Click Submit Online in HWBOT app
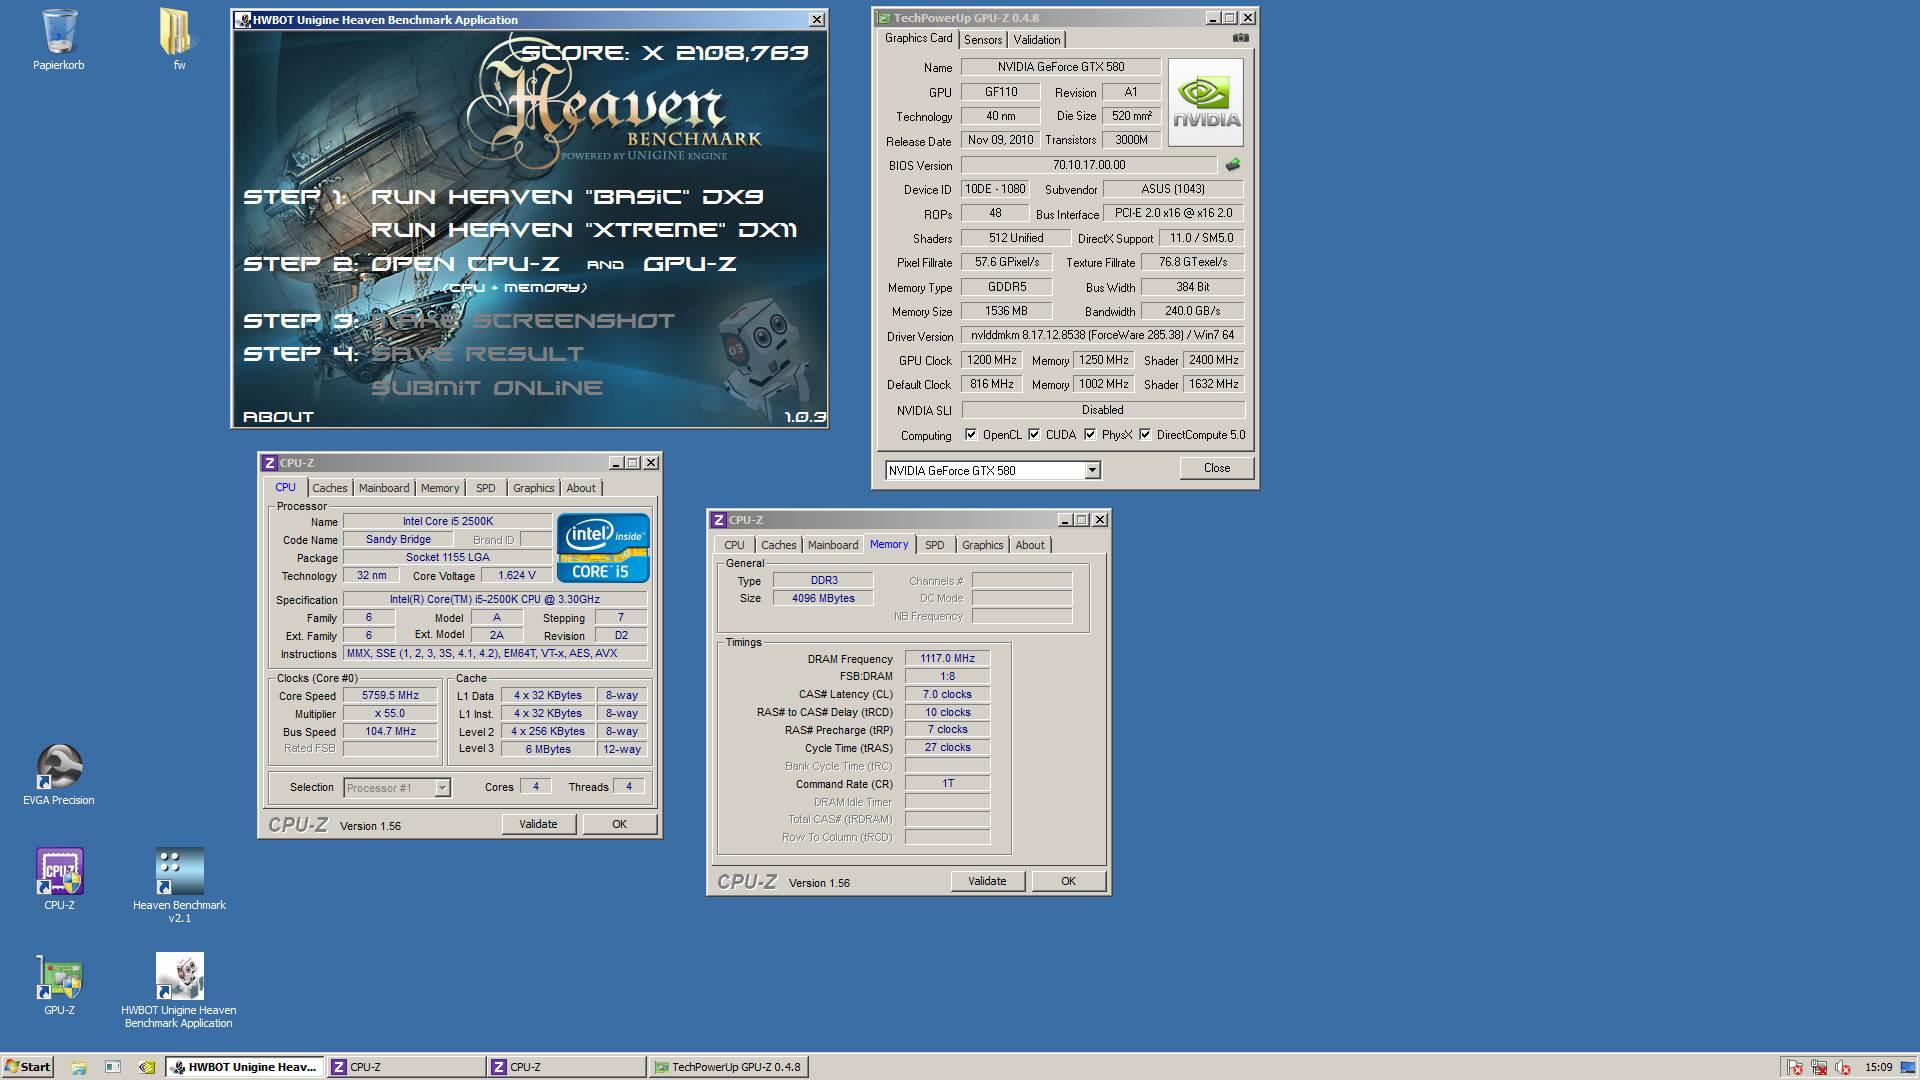The image size is (1920, 1080). [x=487, y=388]
